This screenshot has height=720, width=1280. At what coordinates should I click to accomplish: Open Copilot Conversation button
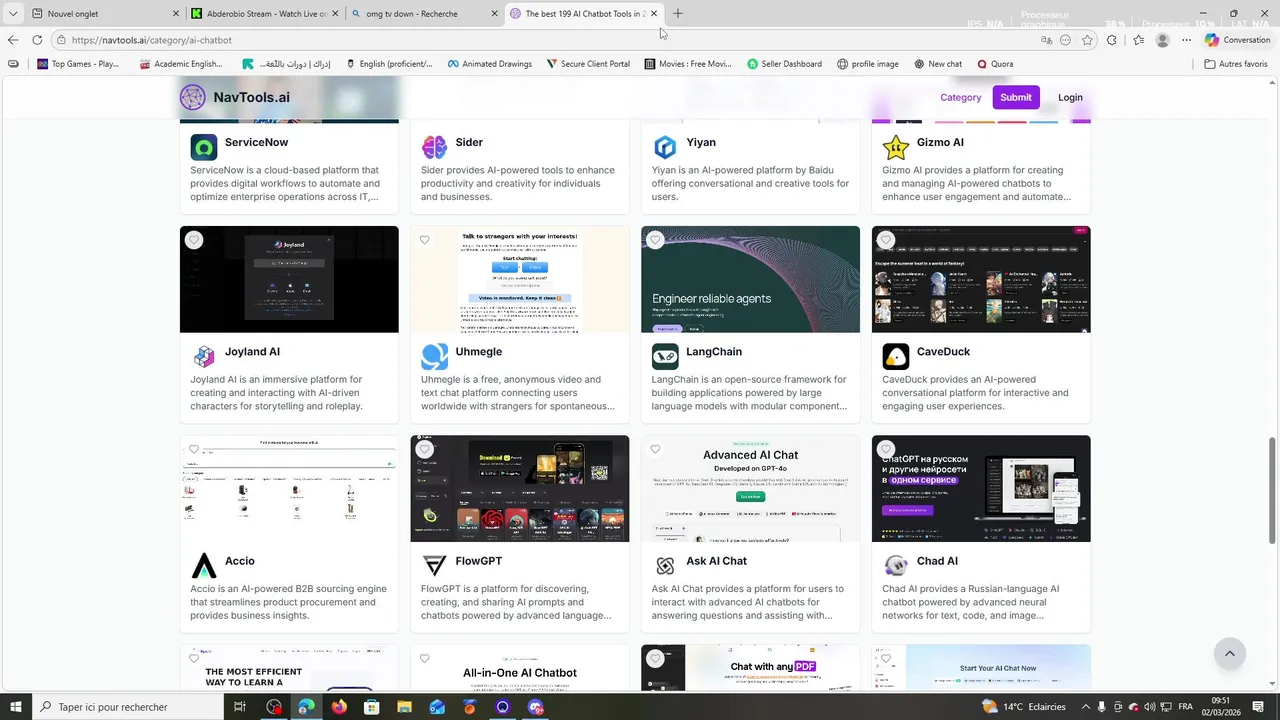[x=1237, y=40]
